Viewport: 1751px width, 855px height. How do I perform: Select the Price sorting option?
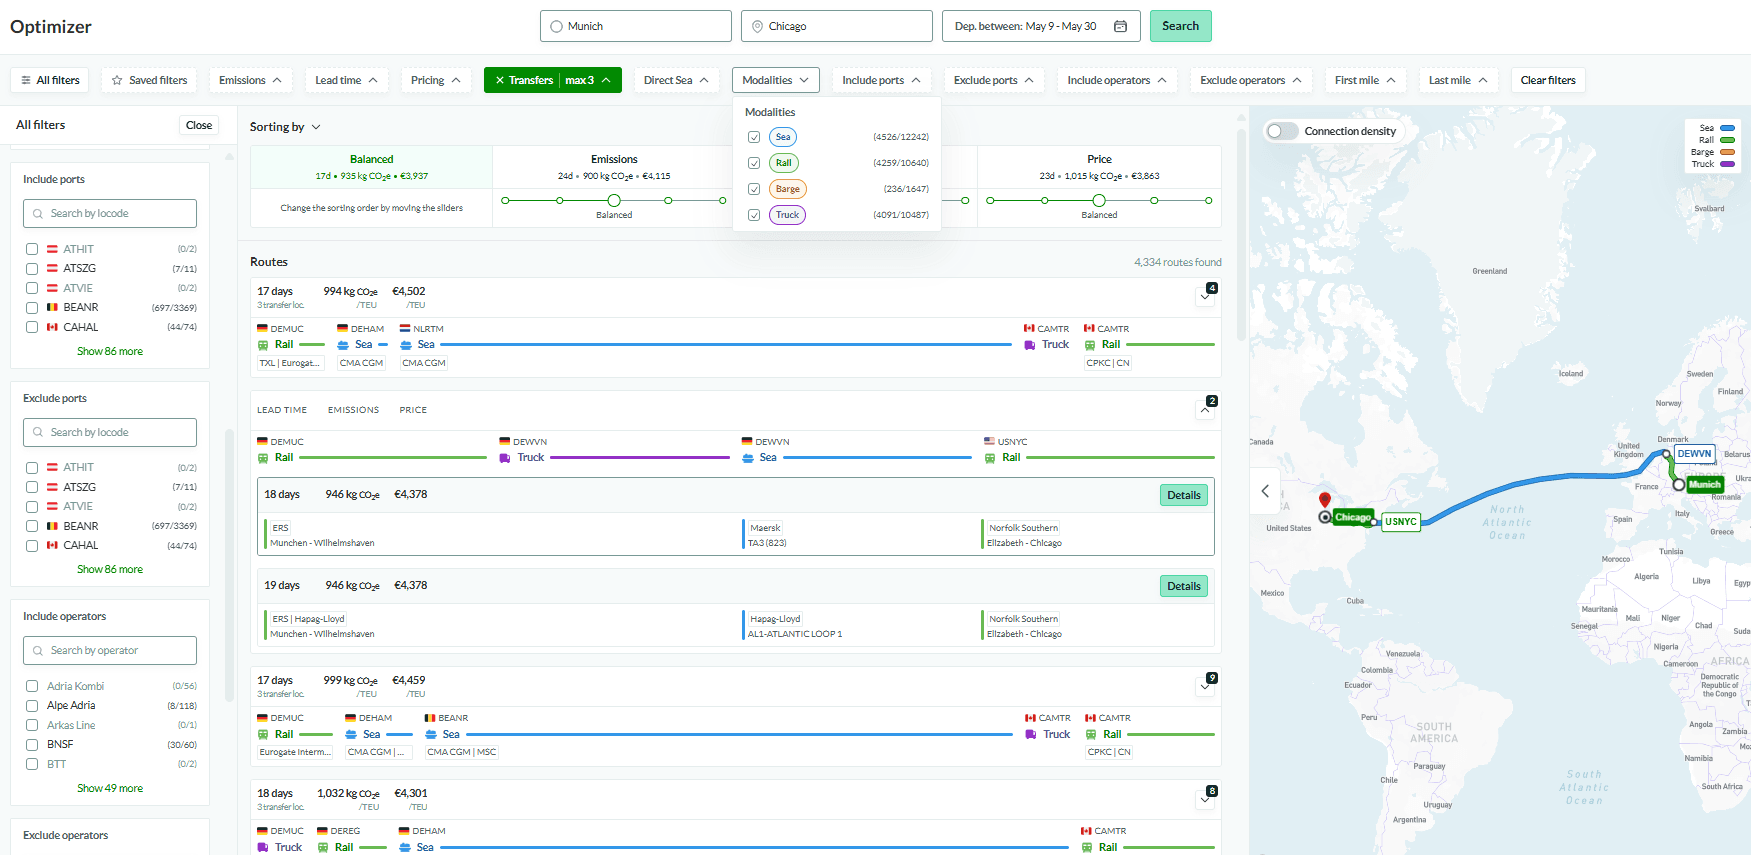pos(1099,167)
